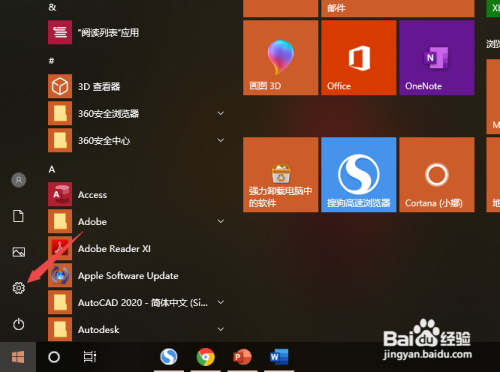Open the Cortana (小娜) tile
This screenshot has height=372, width=500.
click(437, 175)
